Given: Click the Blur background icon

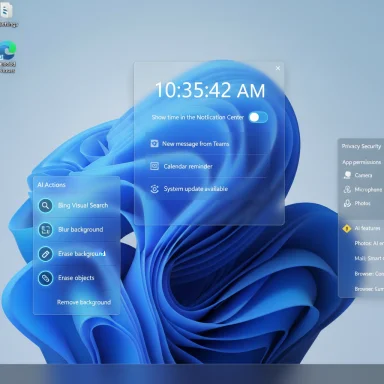Looking at the screenshot, I should click(x=45, y=230).
